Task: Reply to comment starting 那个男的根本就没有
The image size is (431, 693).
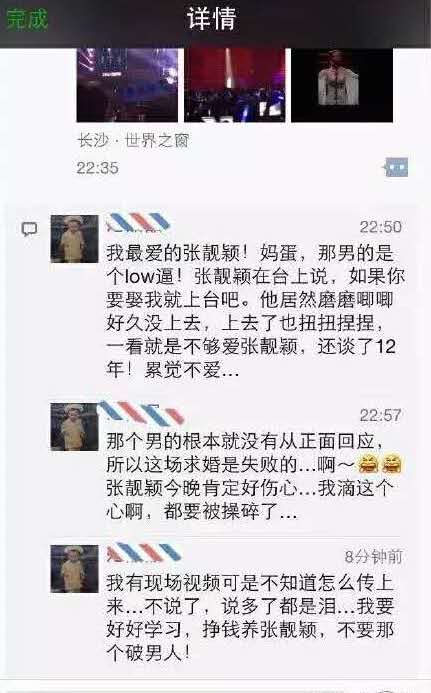Action: [x=254, y=476]
